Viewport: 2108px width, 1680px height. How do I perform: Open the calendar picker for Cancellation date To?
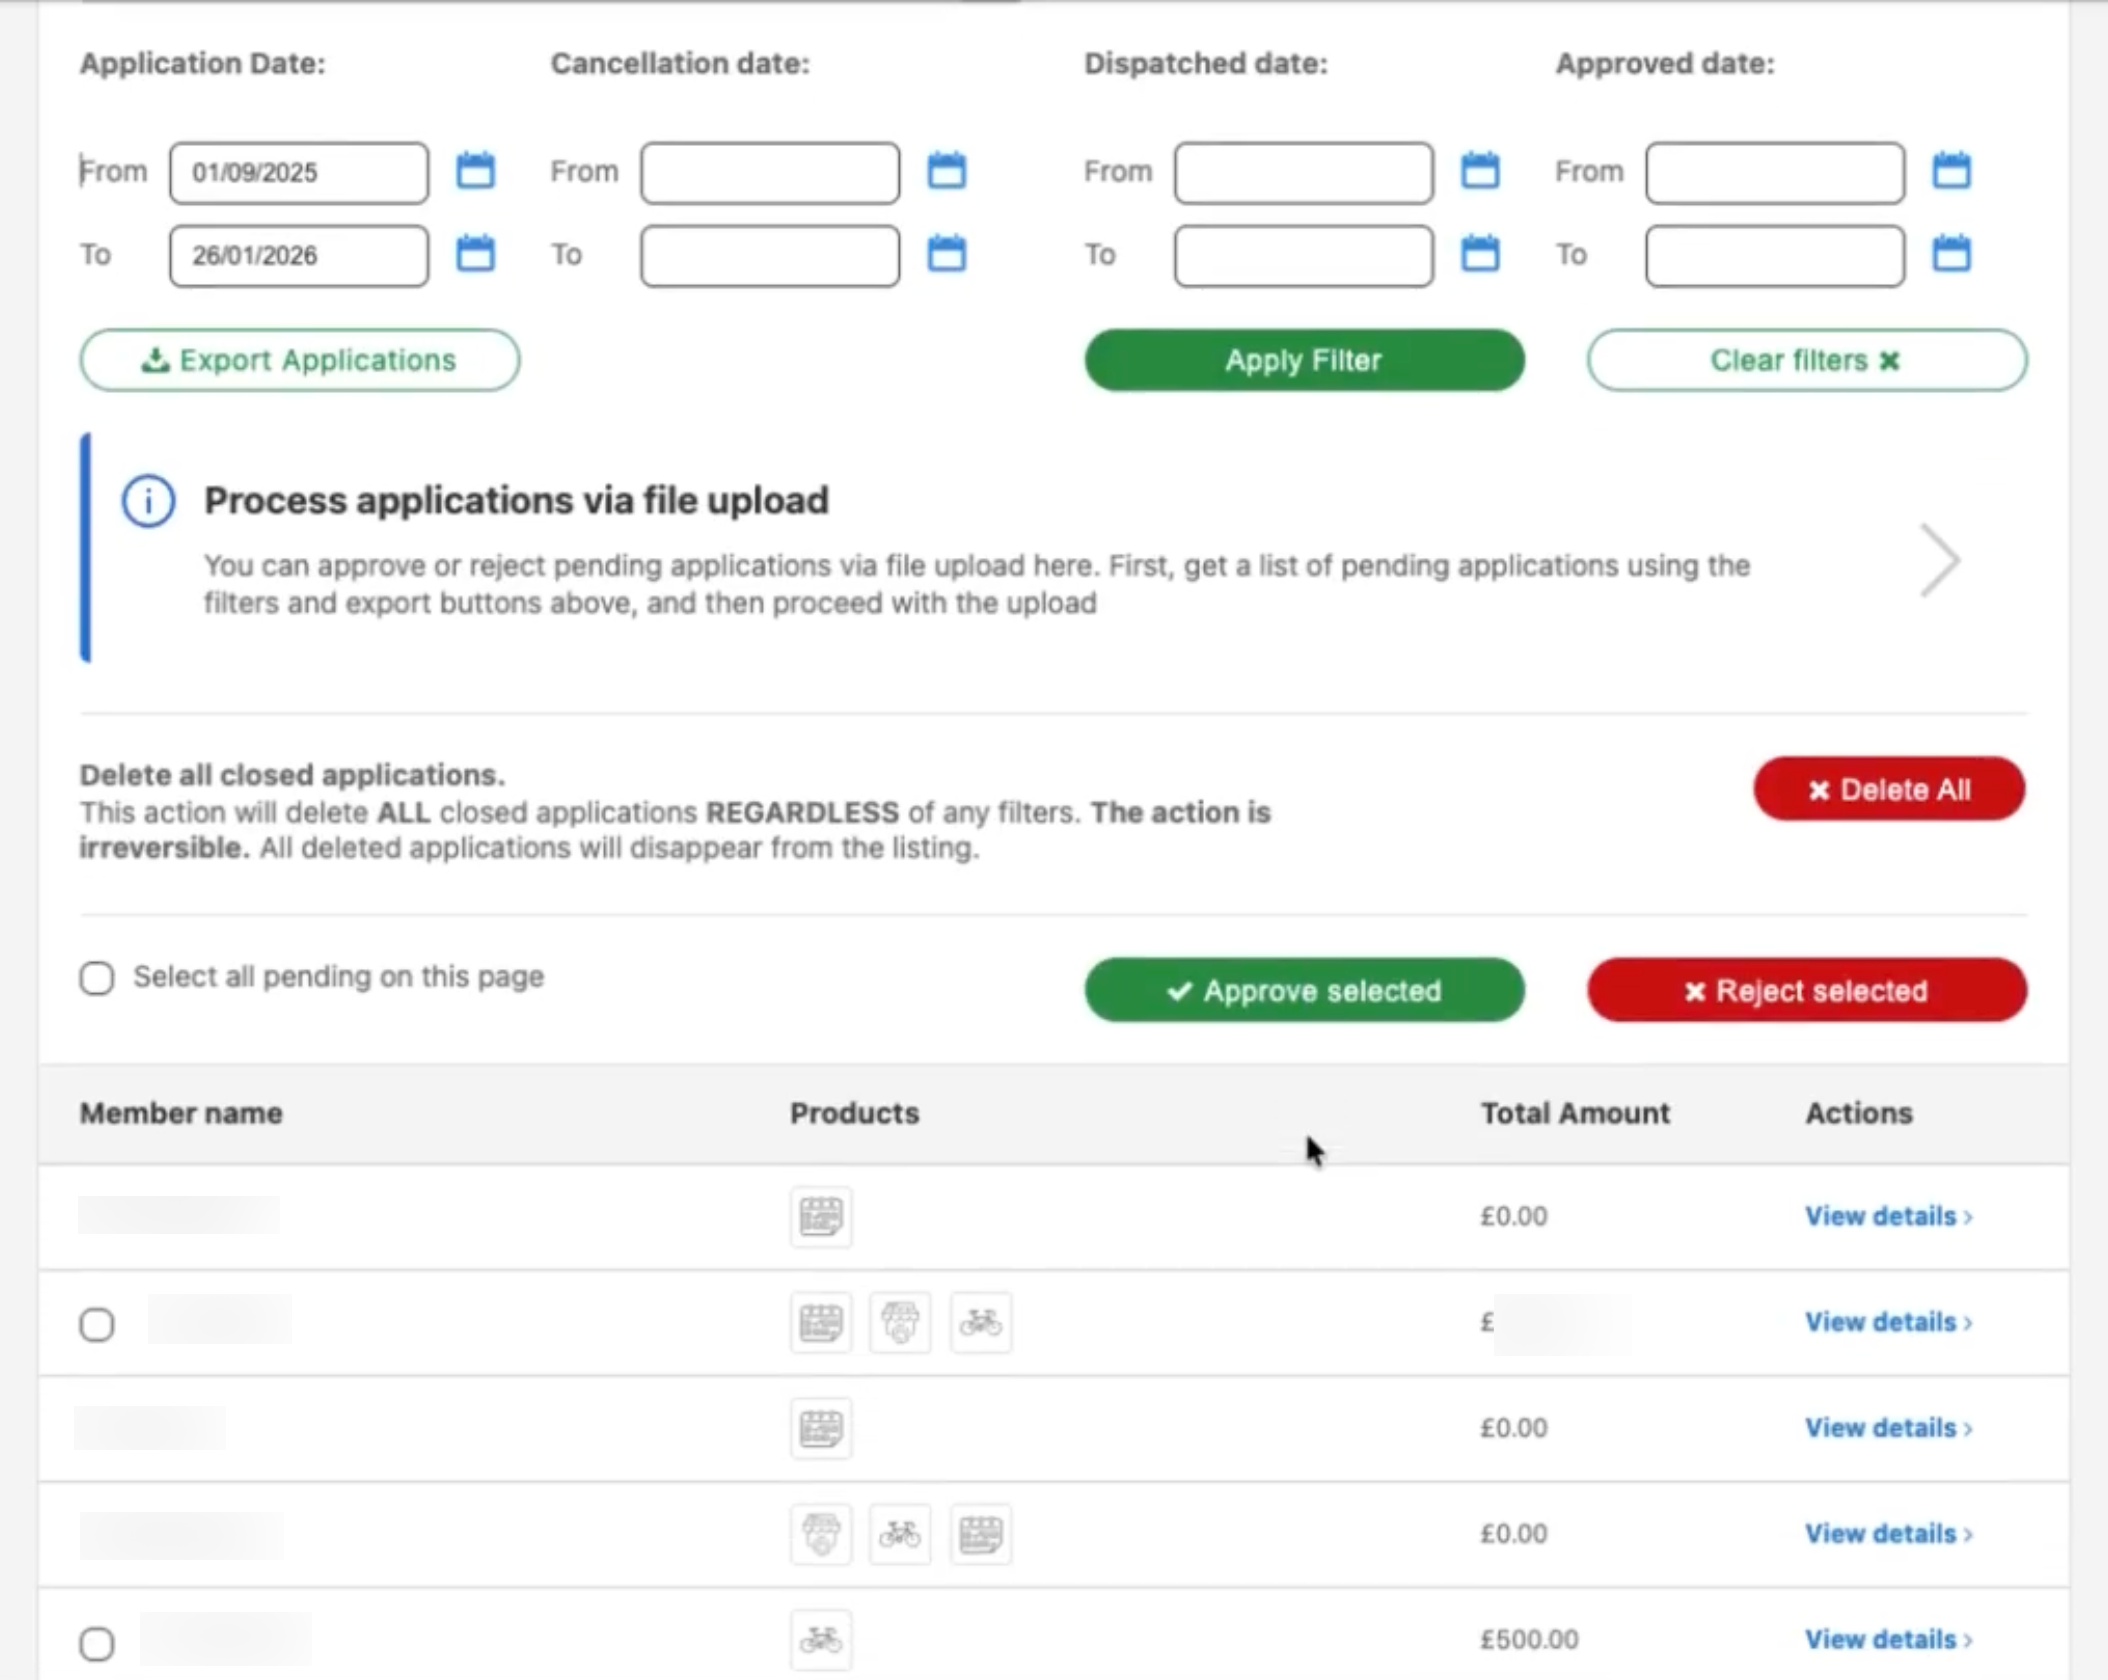point(948,255)
